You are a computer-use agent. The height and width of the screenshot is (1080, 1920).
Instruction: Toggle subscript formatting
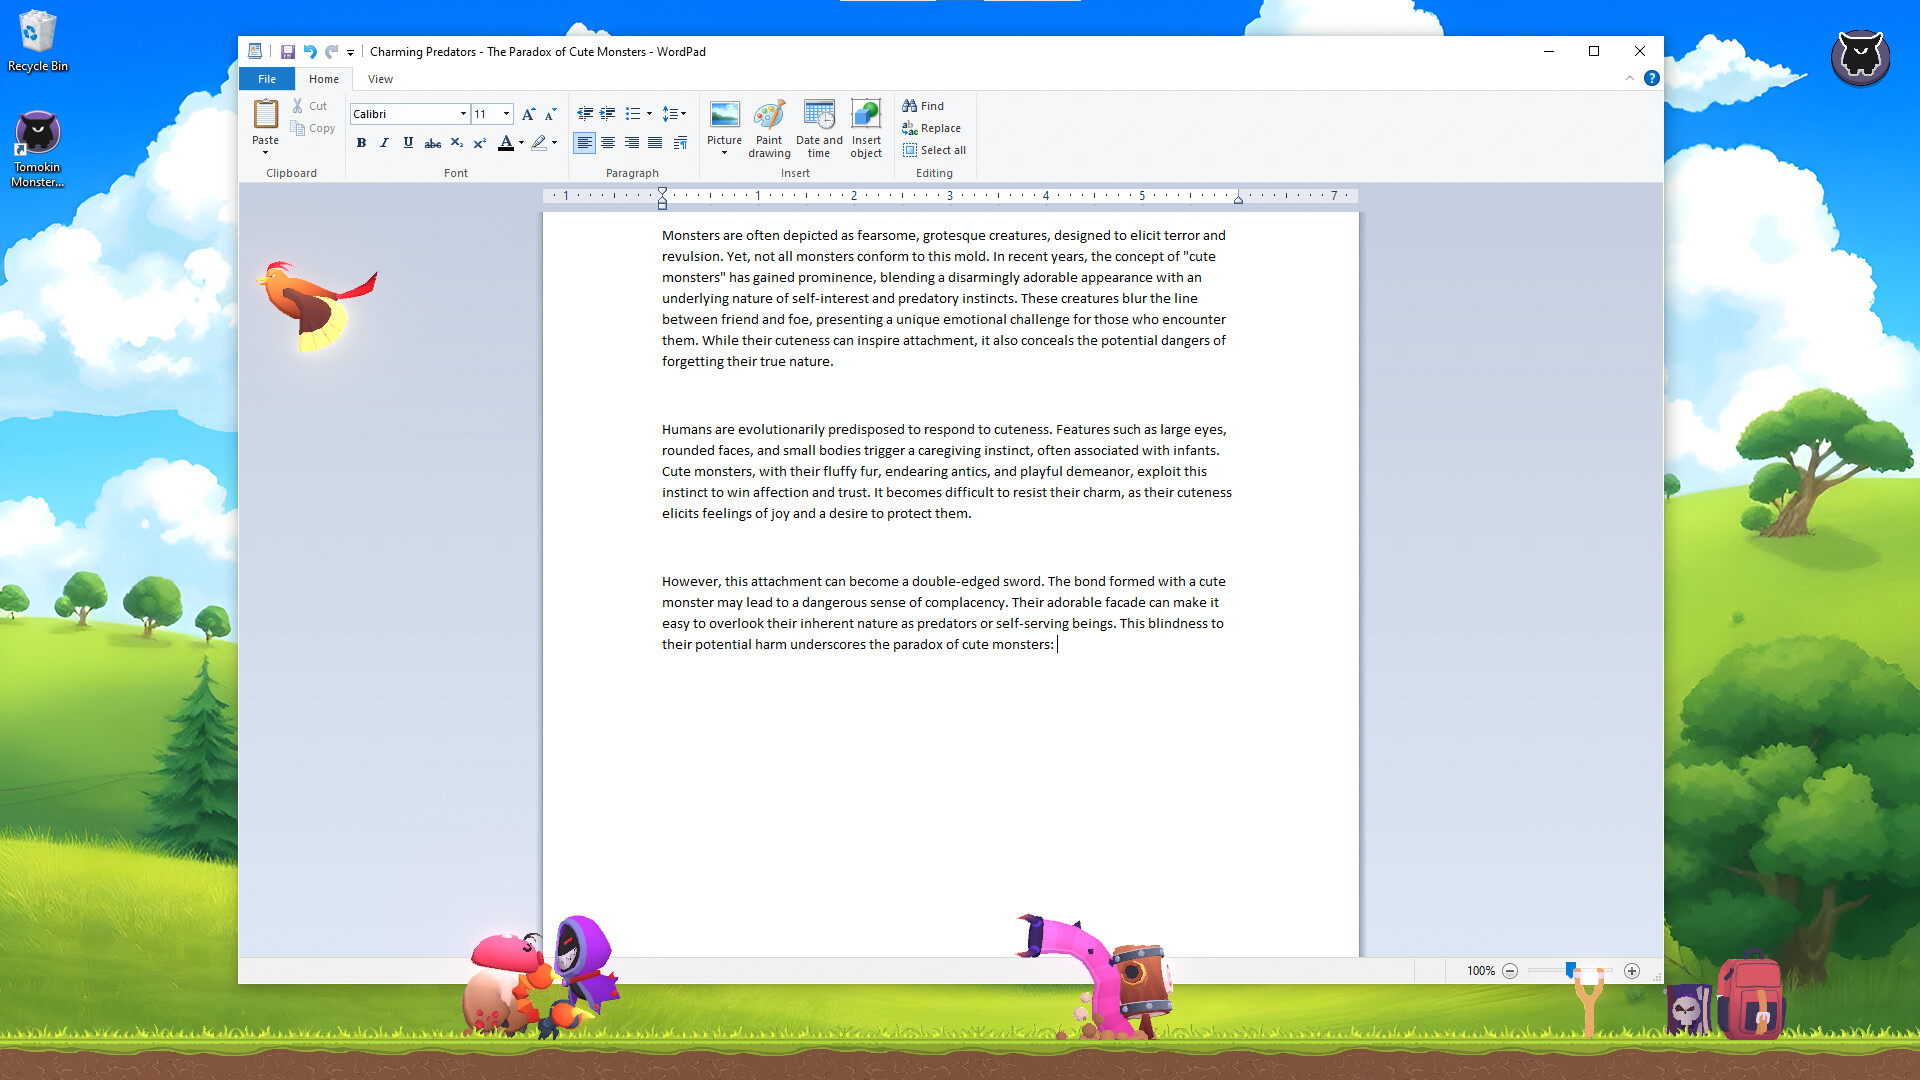(456, 143)
